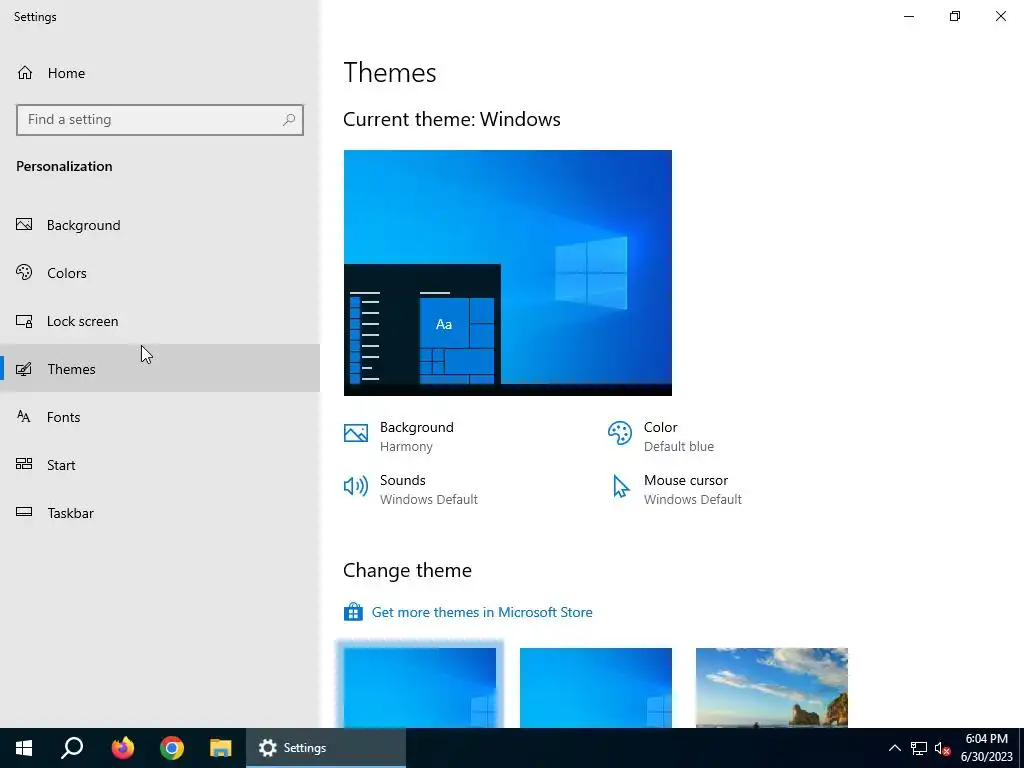
Task: Show hidden system tray icons
Action: 895,748
